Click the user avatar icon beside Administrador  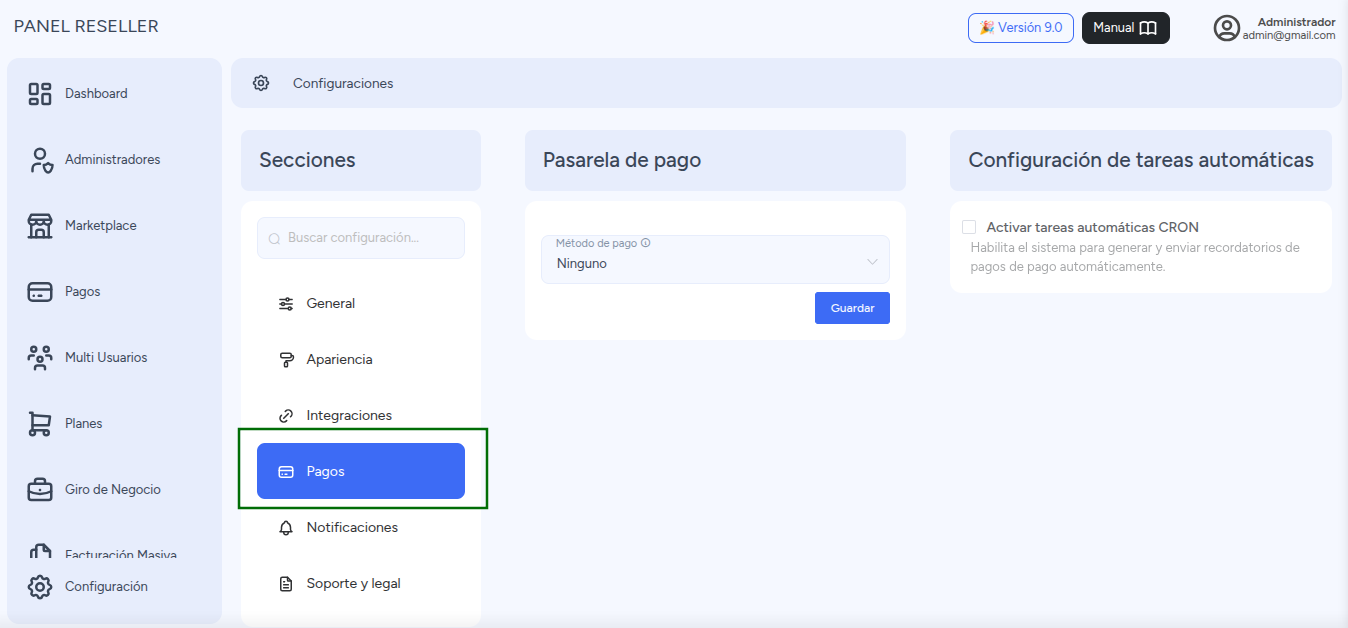pos(1226,28)
